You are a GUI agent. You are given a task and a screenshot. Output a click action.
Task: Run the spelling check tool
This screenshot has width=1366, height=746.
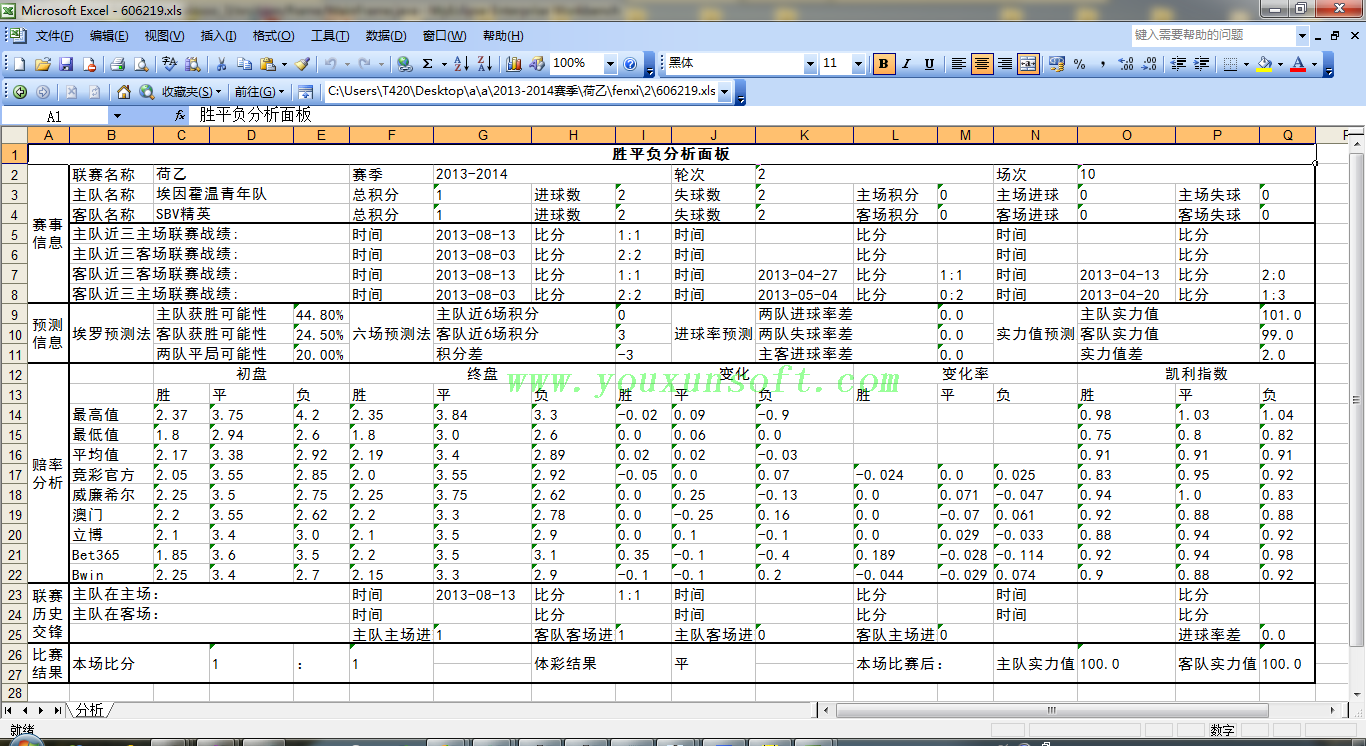coord(169,64)
